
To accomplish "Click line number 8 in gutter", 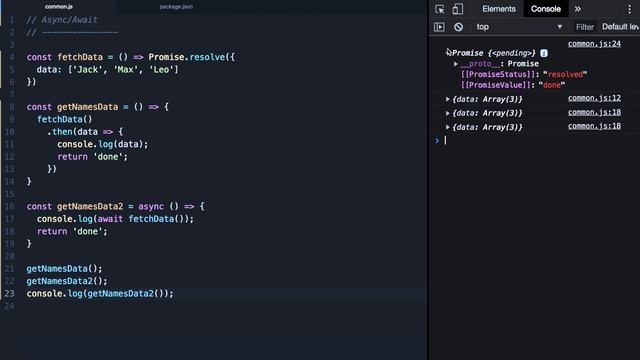I will [x=12, y=107].
